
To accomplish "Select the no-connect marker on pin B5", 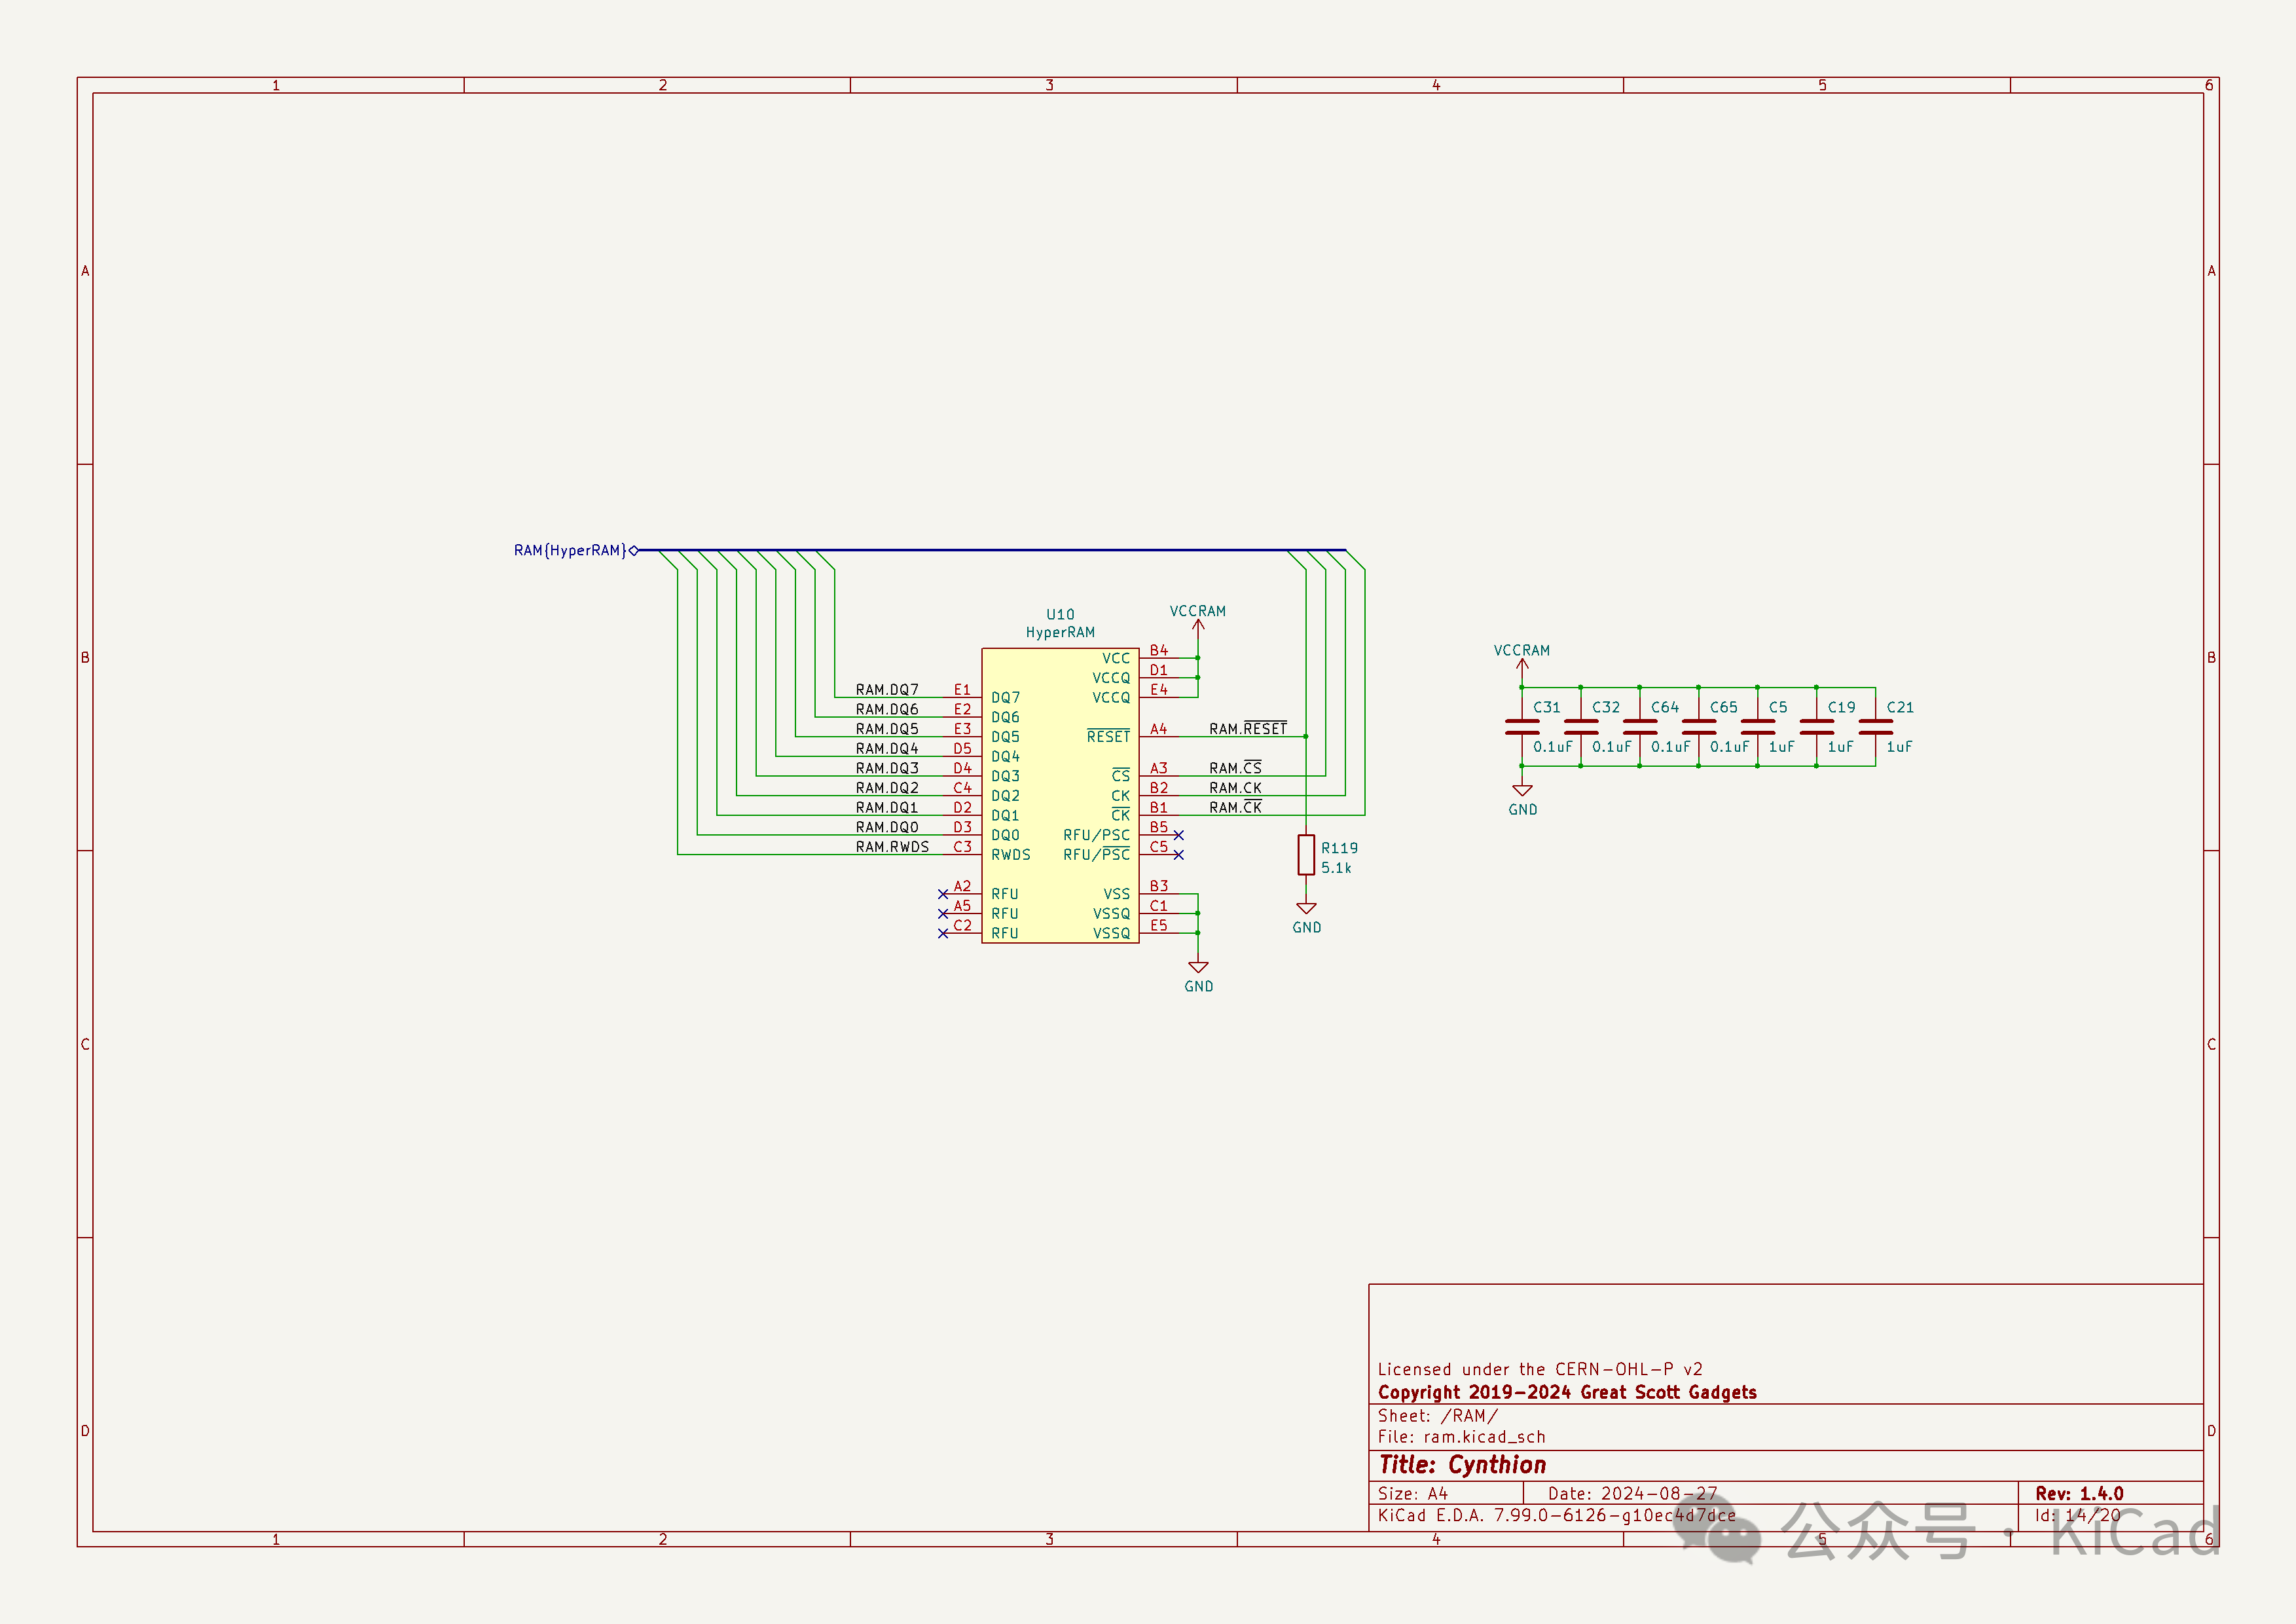I will tap(1179, 835).
